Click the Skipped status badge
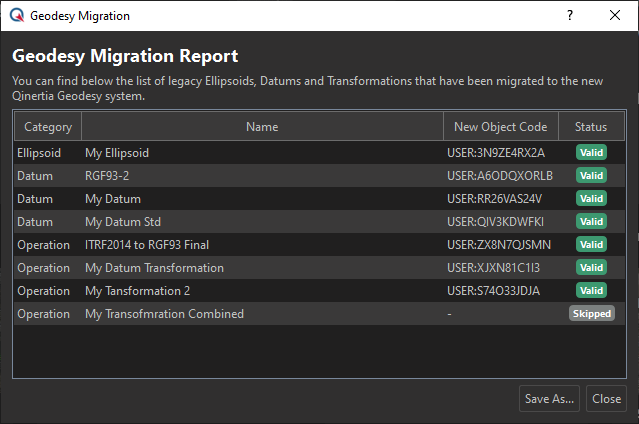The height and width of the screenshot is (424, 639). click(591, 313)
